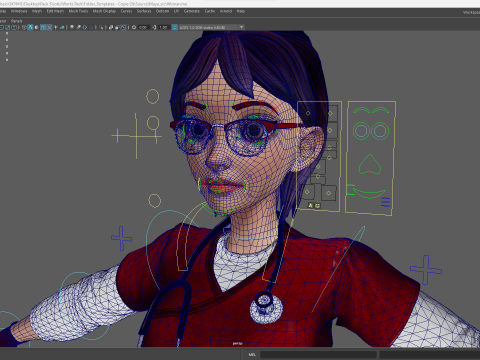Screen dimensions: 480x360
Task: Click X-Ray Active Components icon
Action: (x=117, y=27)
